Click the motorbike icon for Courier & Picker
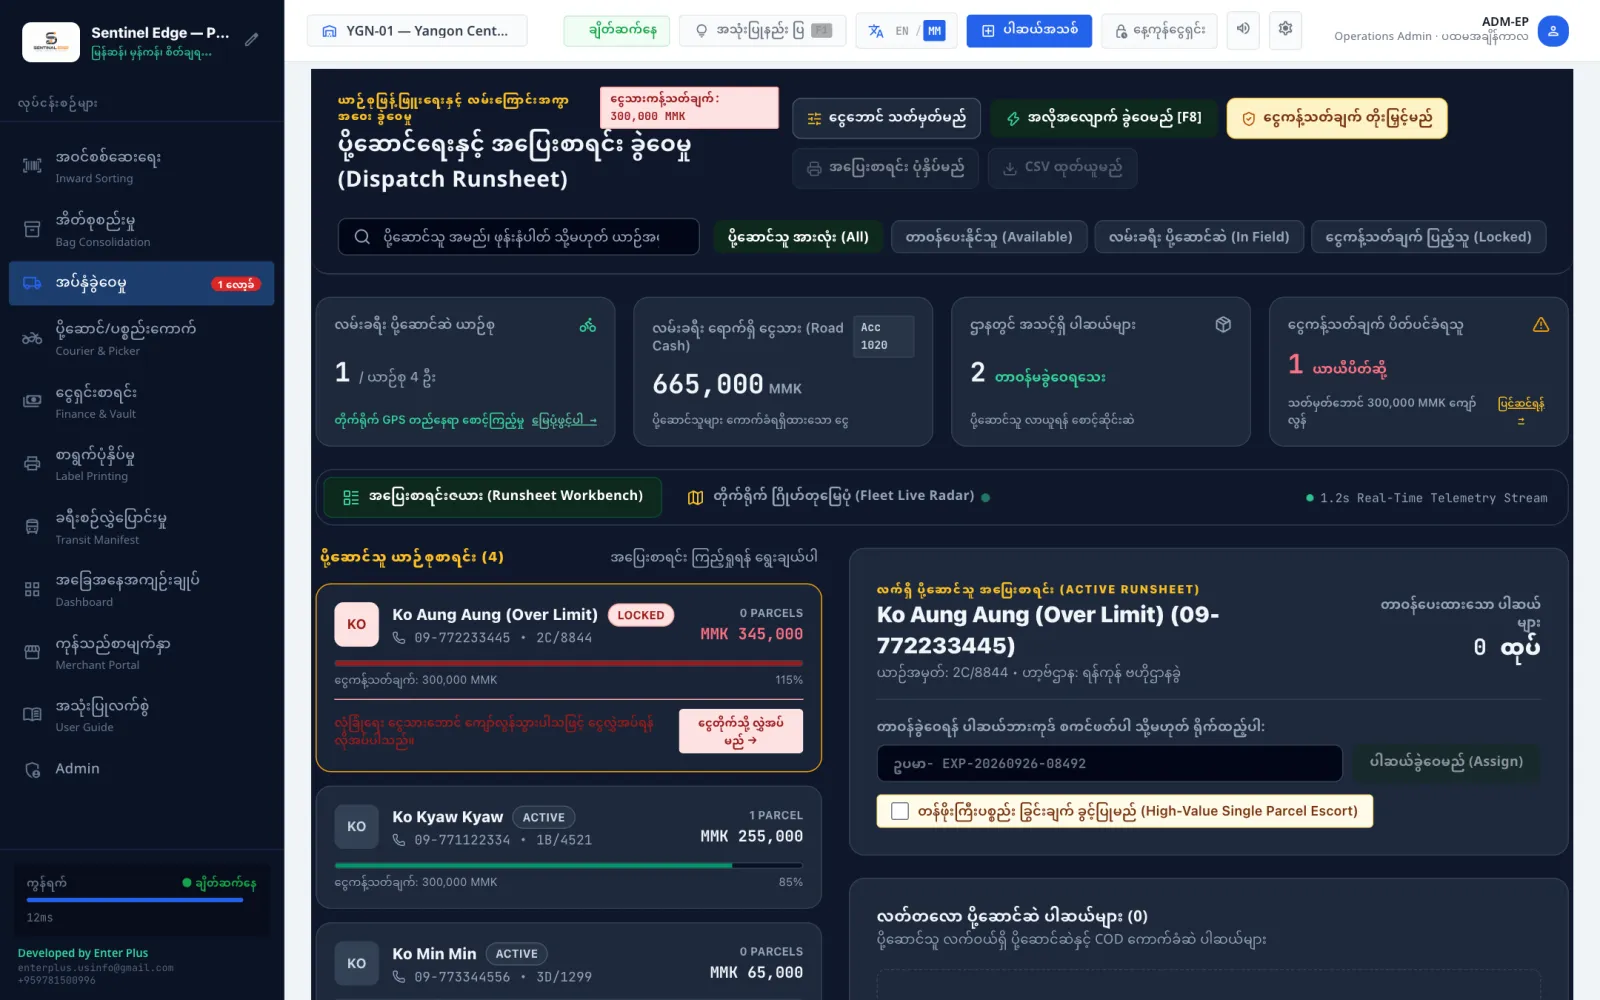The image size is (1600, 1000). [x=32, y=338]
